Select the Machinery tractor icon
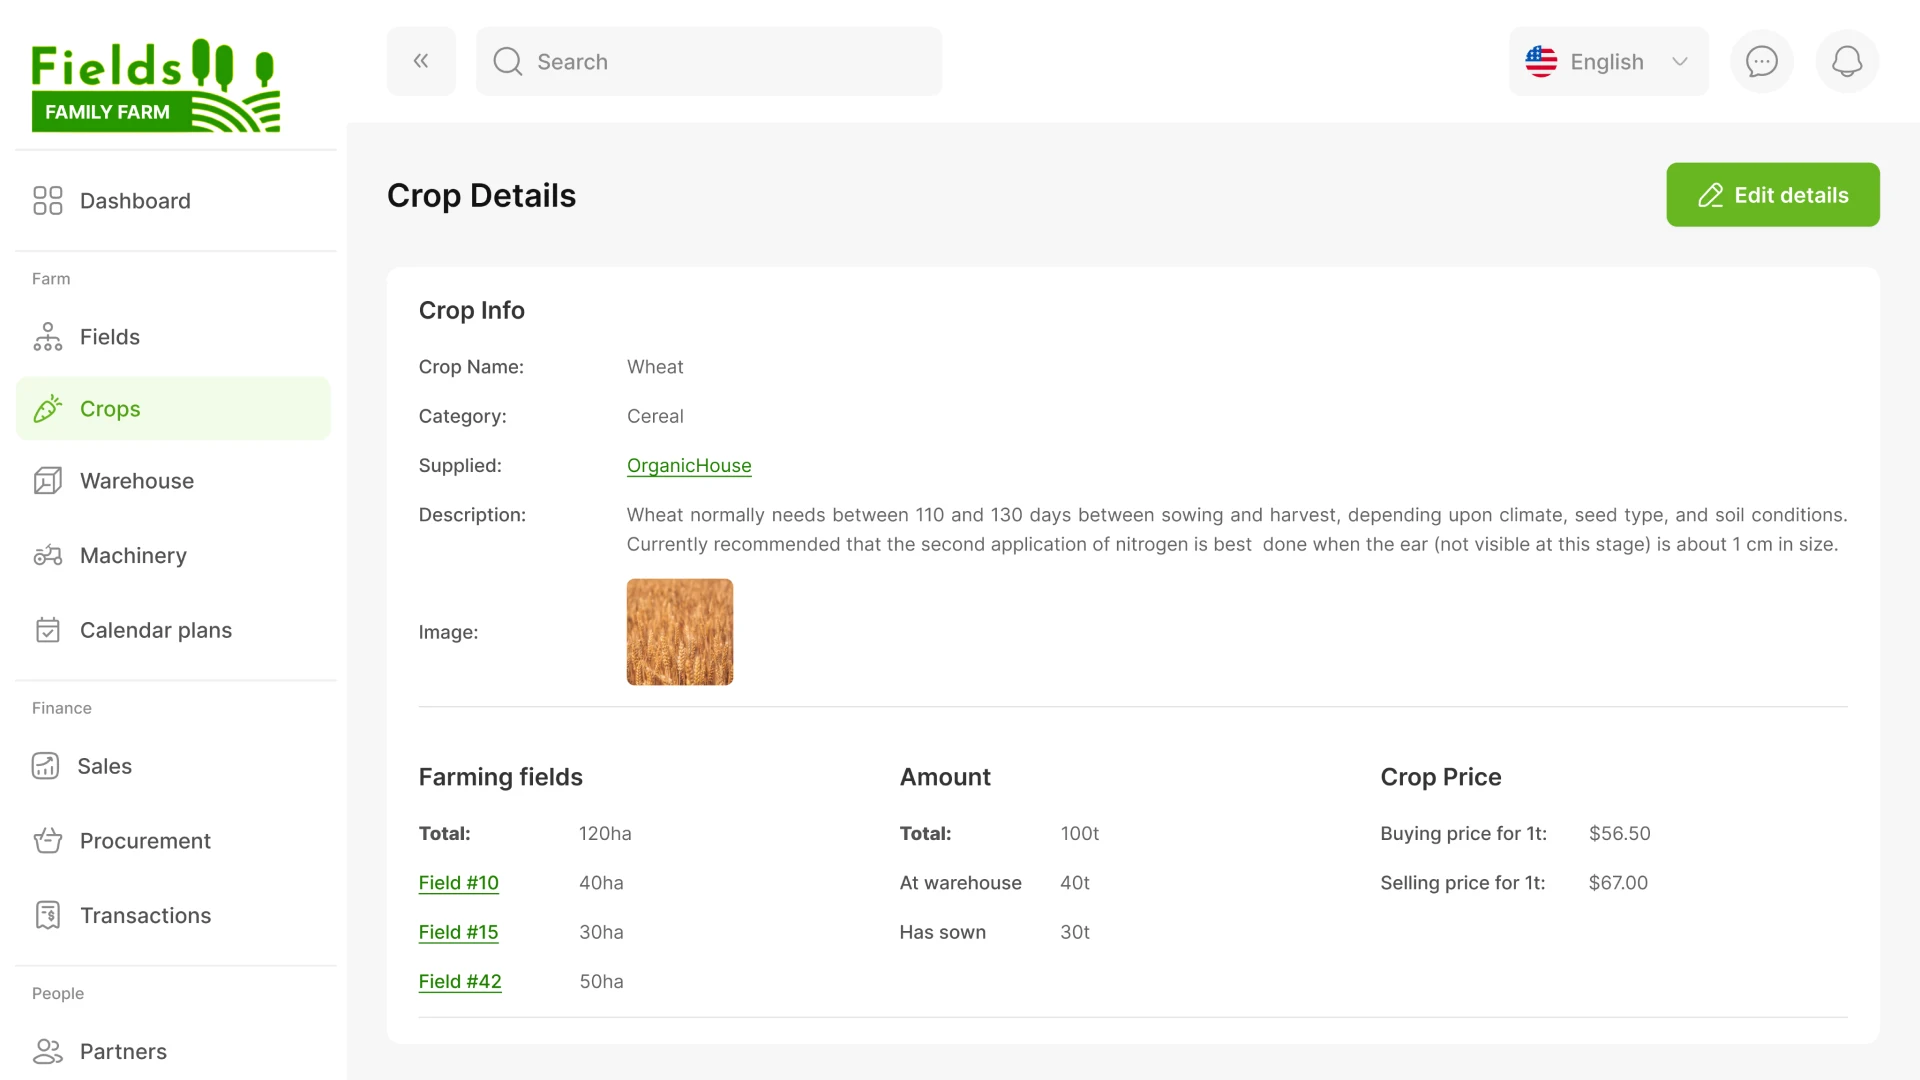This screenshot has height=1080, width=1920. (x=47, y=555)
